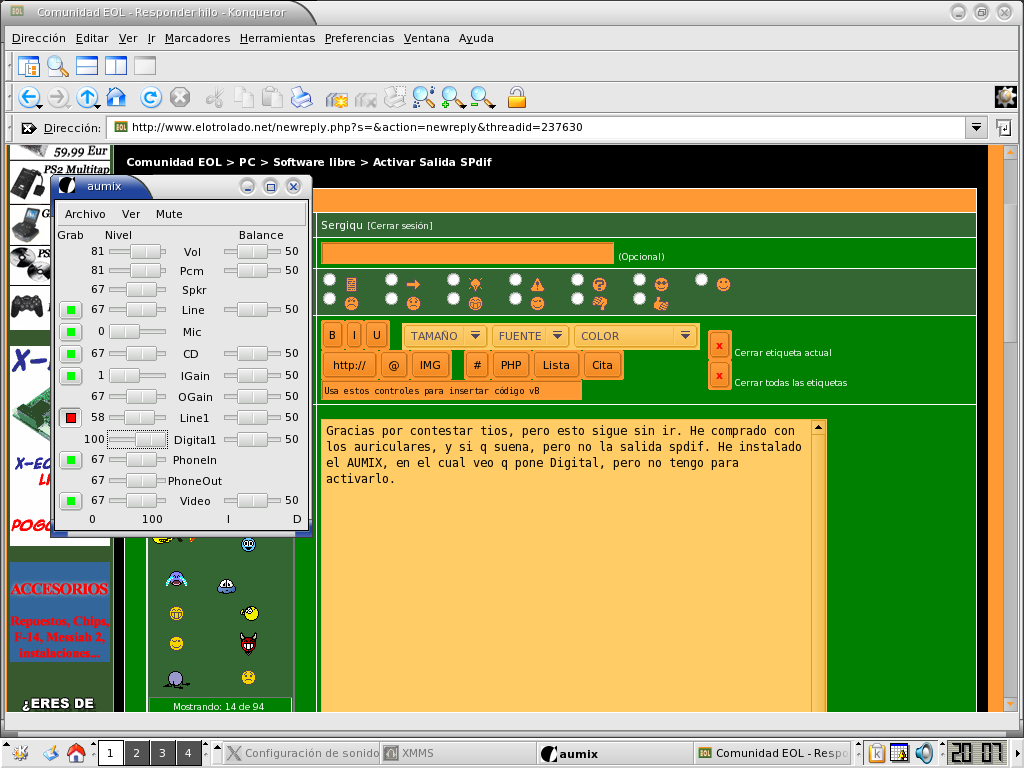Click the Cerrar sesión link
Screen dimensions: 1024x768
399,226
